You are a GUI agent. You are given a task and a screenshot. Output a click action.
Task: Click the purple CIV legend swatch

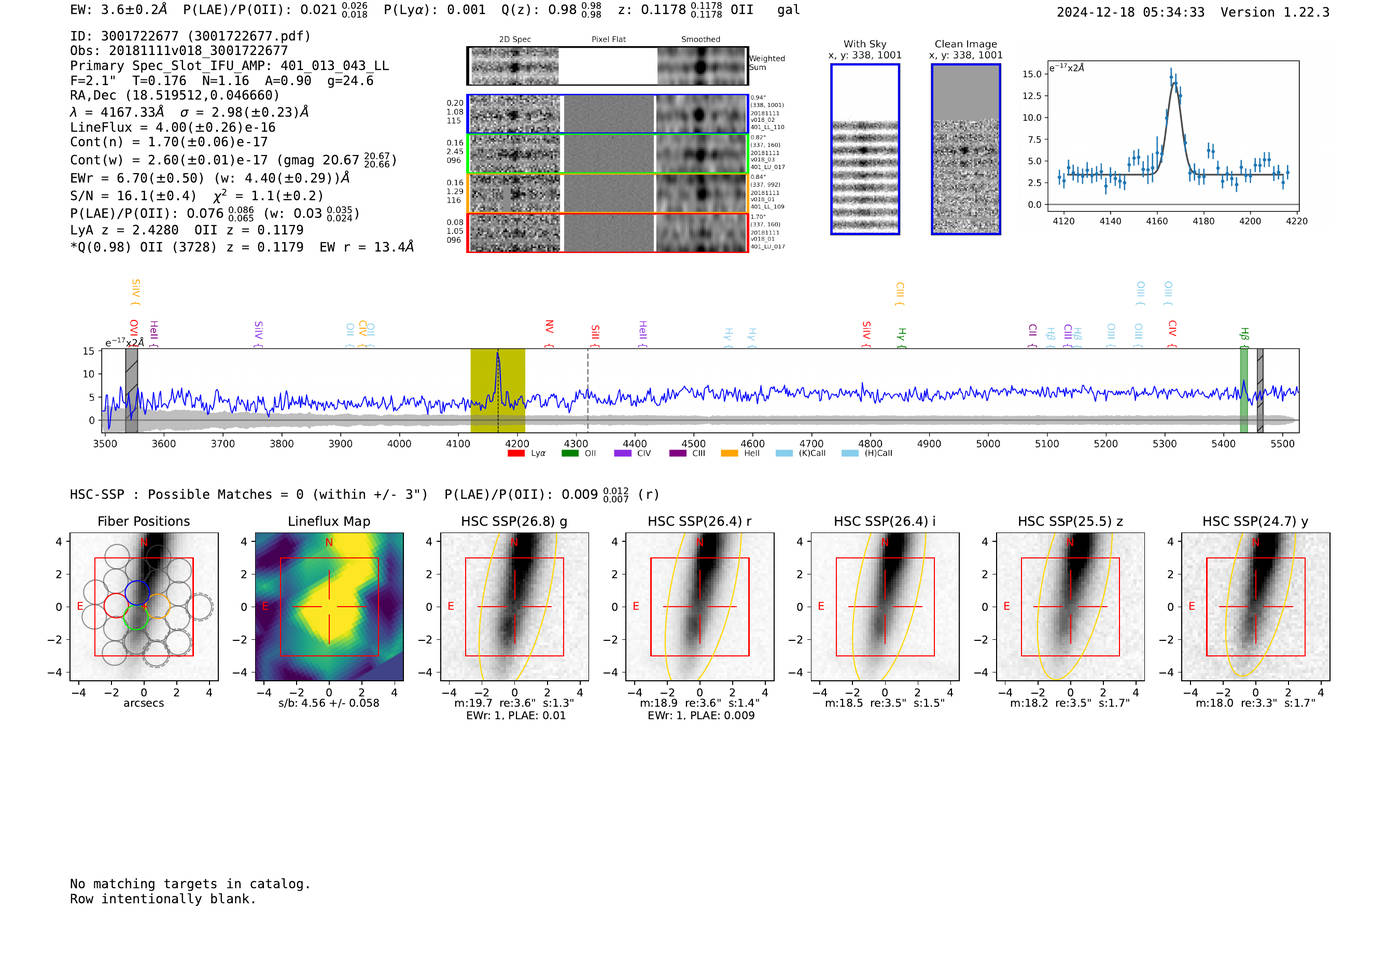(623, 454)
